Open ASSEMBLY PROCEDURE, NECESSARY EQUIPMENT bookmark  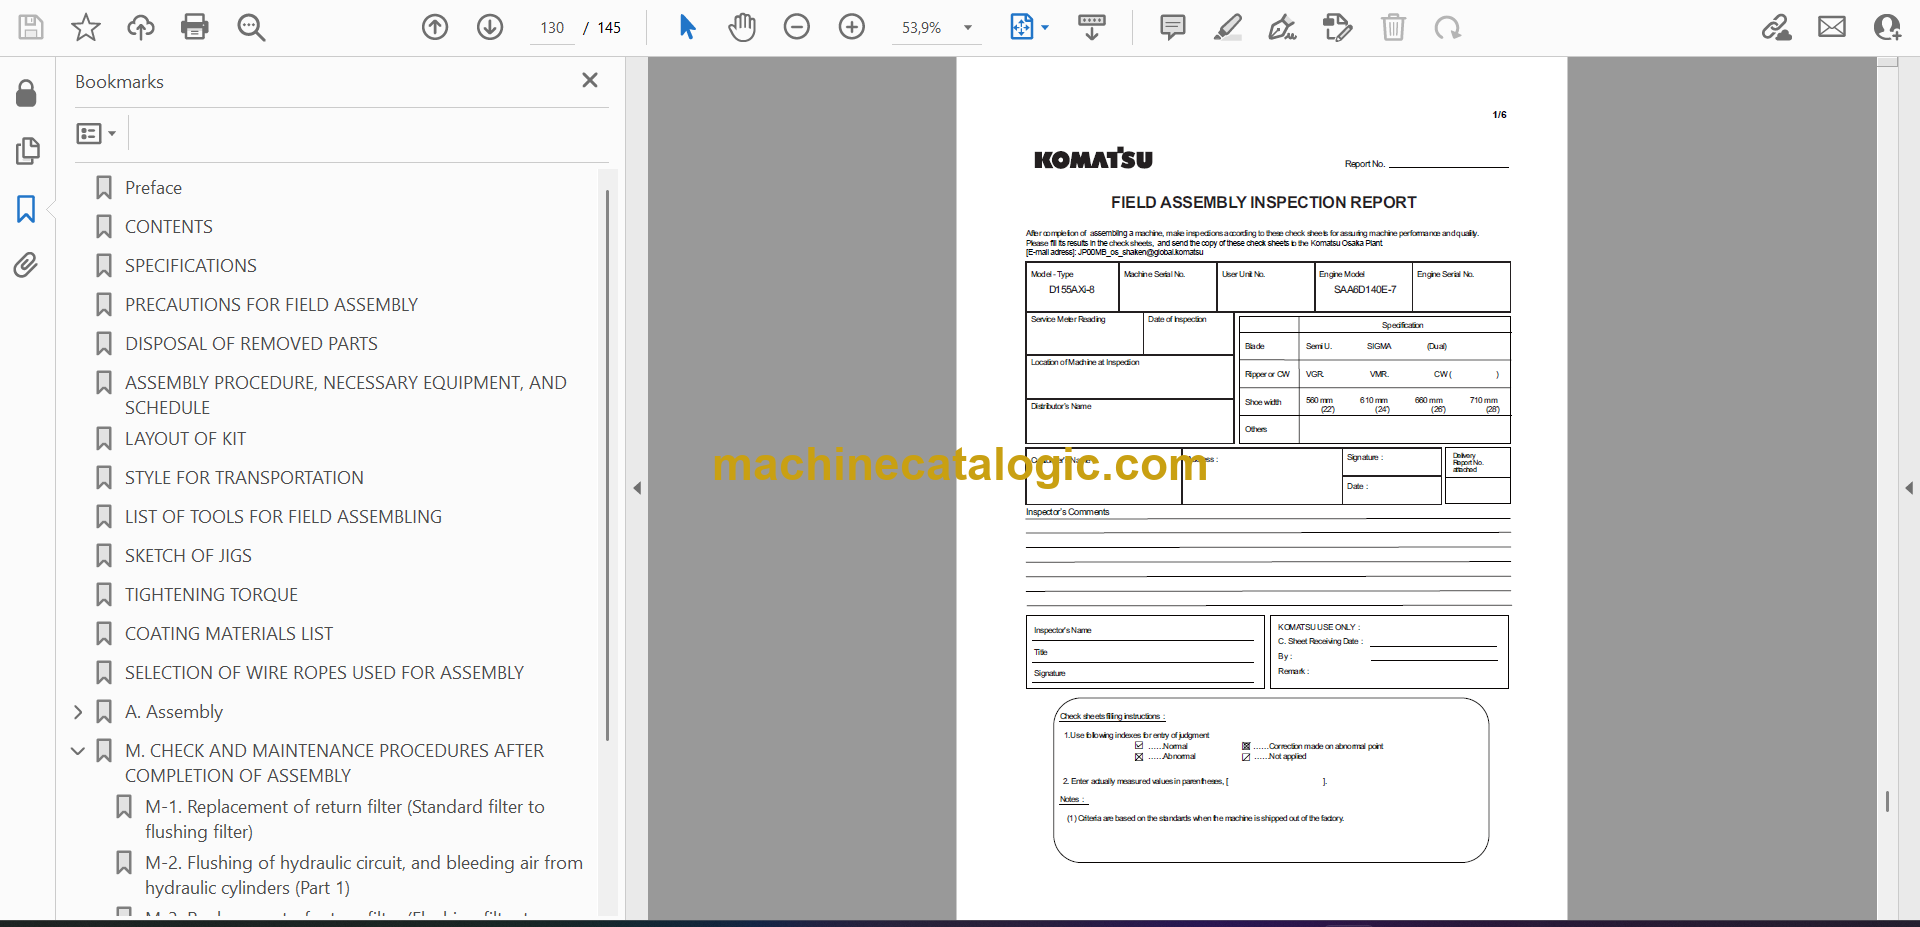pos(346,395)
